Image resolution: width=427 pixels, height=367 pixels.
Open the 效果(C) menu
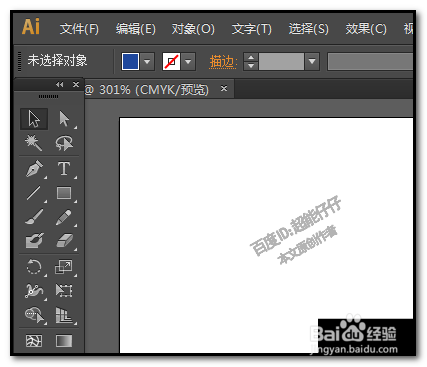point(366,29)
